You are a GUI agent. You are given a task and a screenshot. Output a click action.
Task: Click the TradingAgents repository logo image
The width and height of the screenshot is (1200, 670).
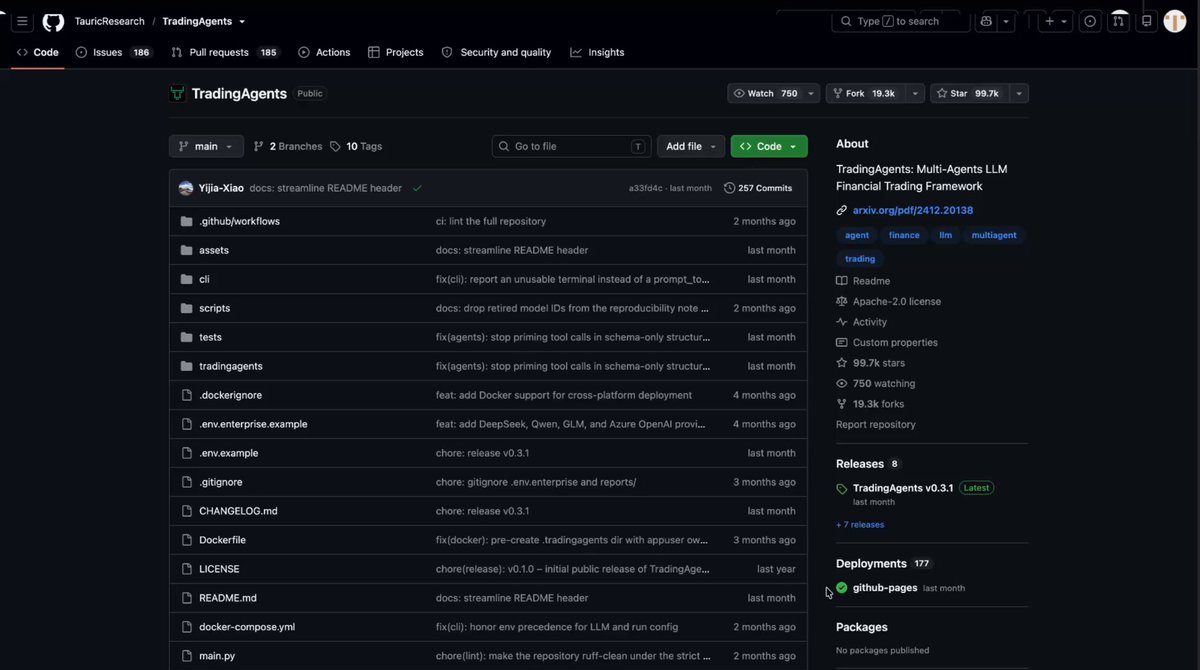(177, 93)
